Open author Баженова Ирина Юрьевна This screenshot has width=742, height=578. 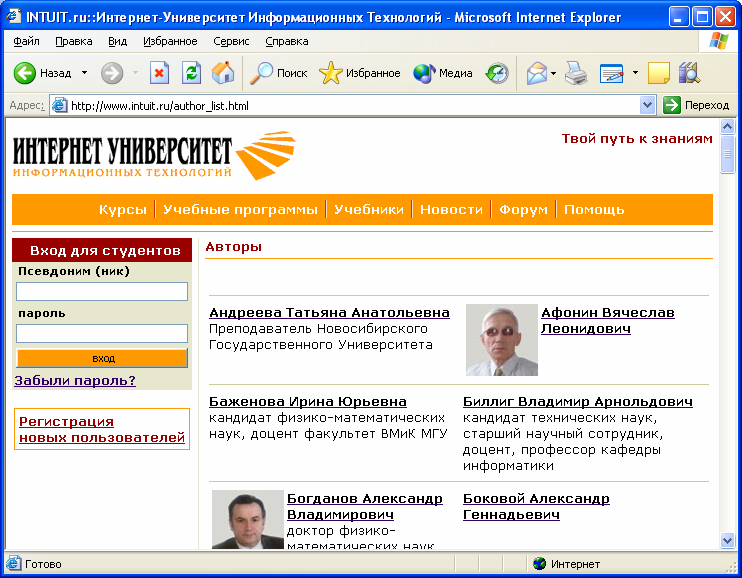308,401
